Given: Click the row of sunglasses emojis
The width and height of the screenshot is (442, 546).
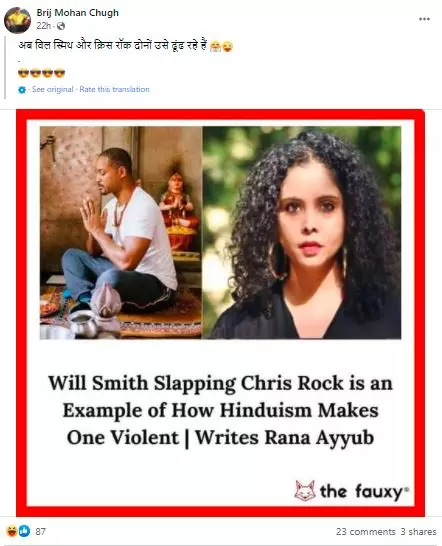Looking at the screenshot, I should click(41, 73).
